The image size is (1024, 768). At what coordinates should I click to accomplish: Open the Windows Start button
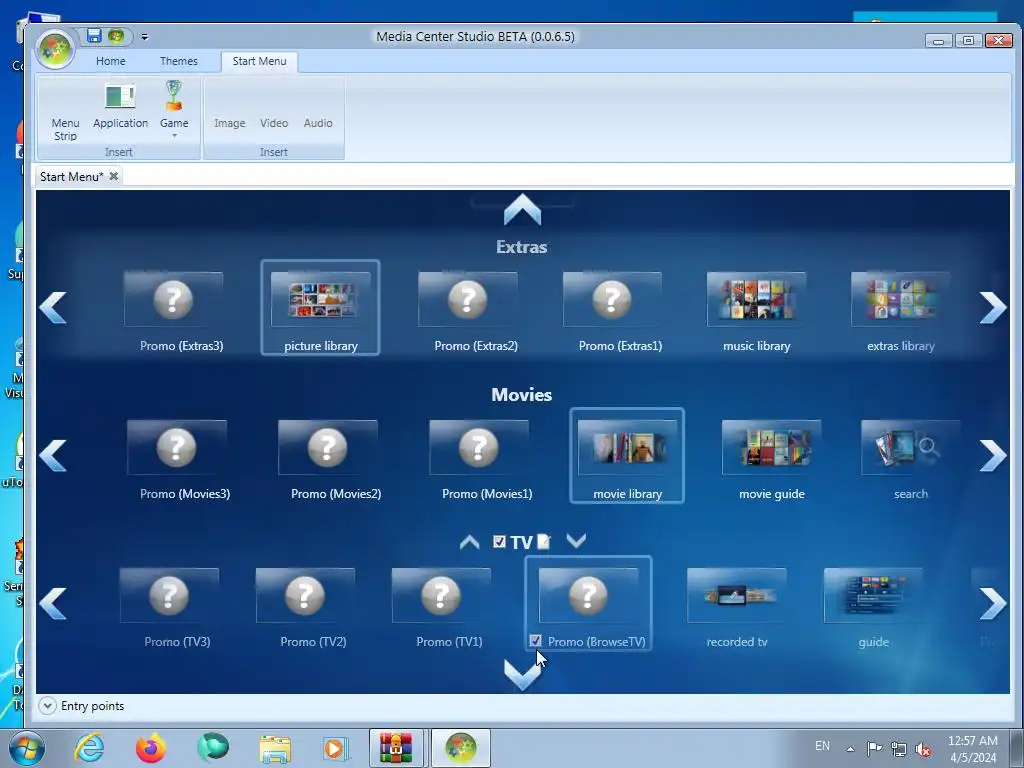tap(27, 748)
